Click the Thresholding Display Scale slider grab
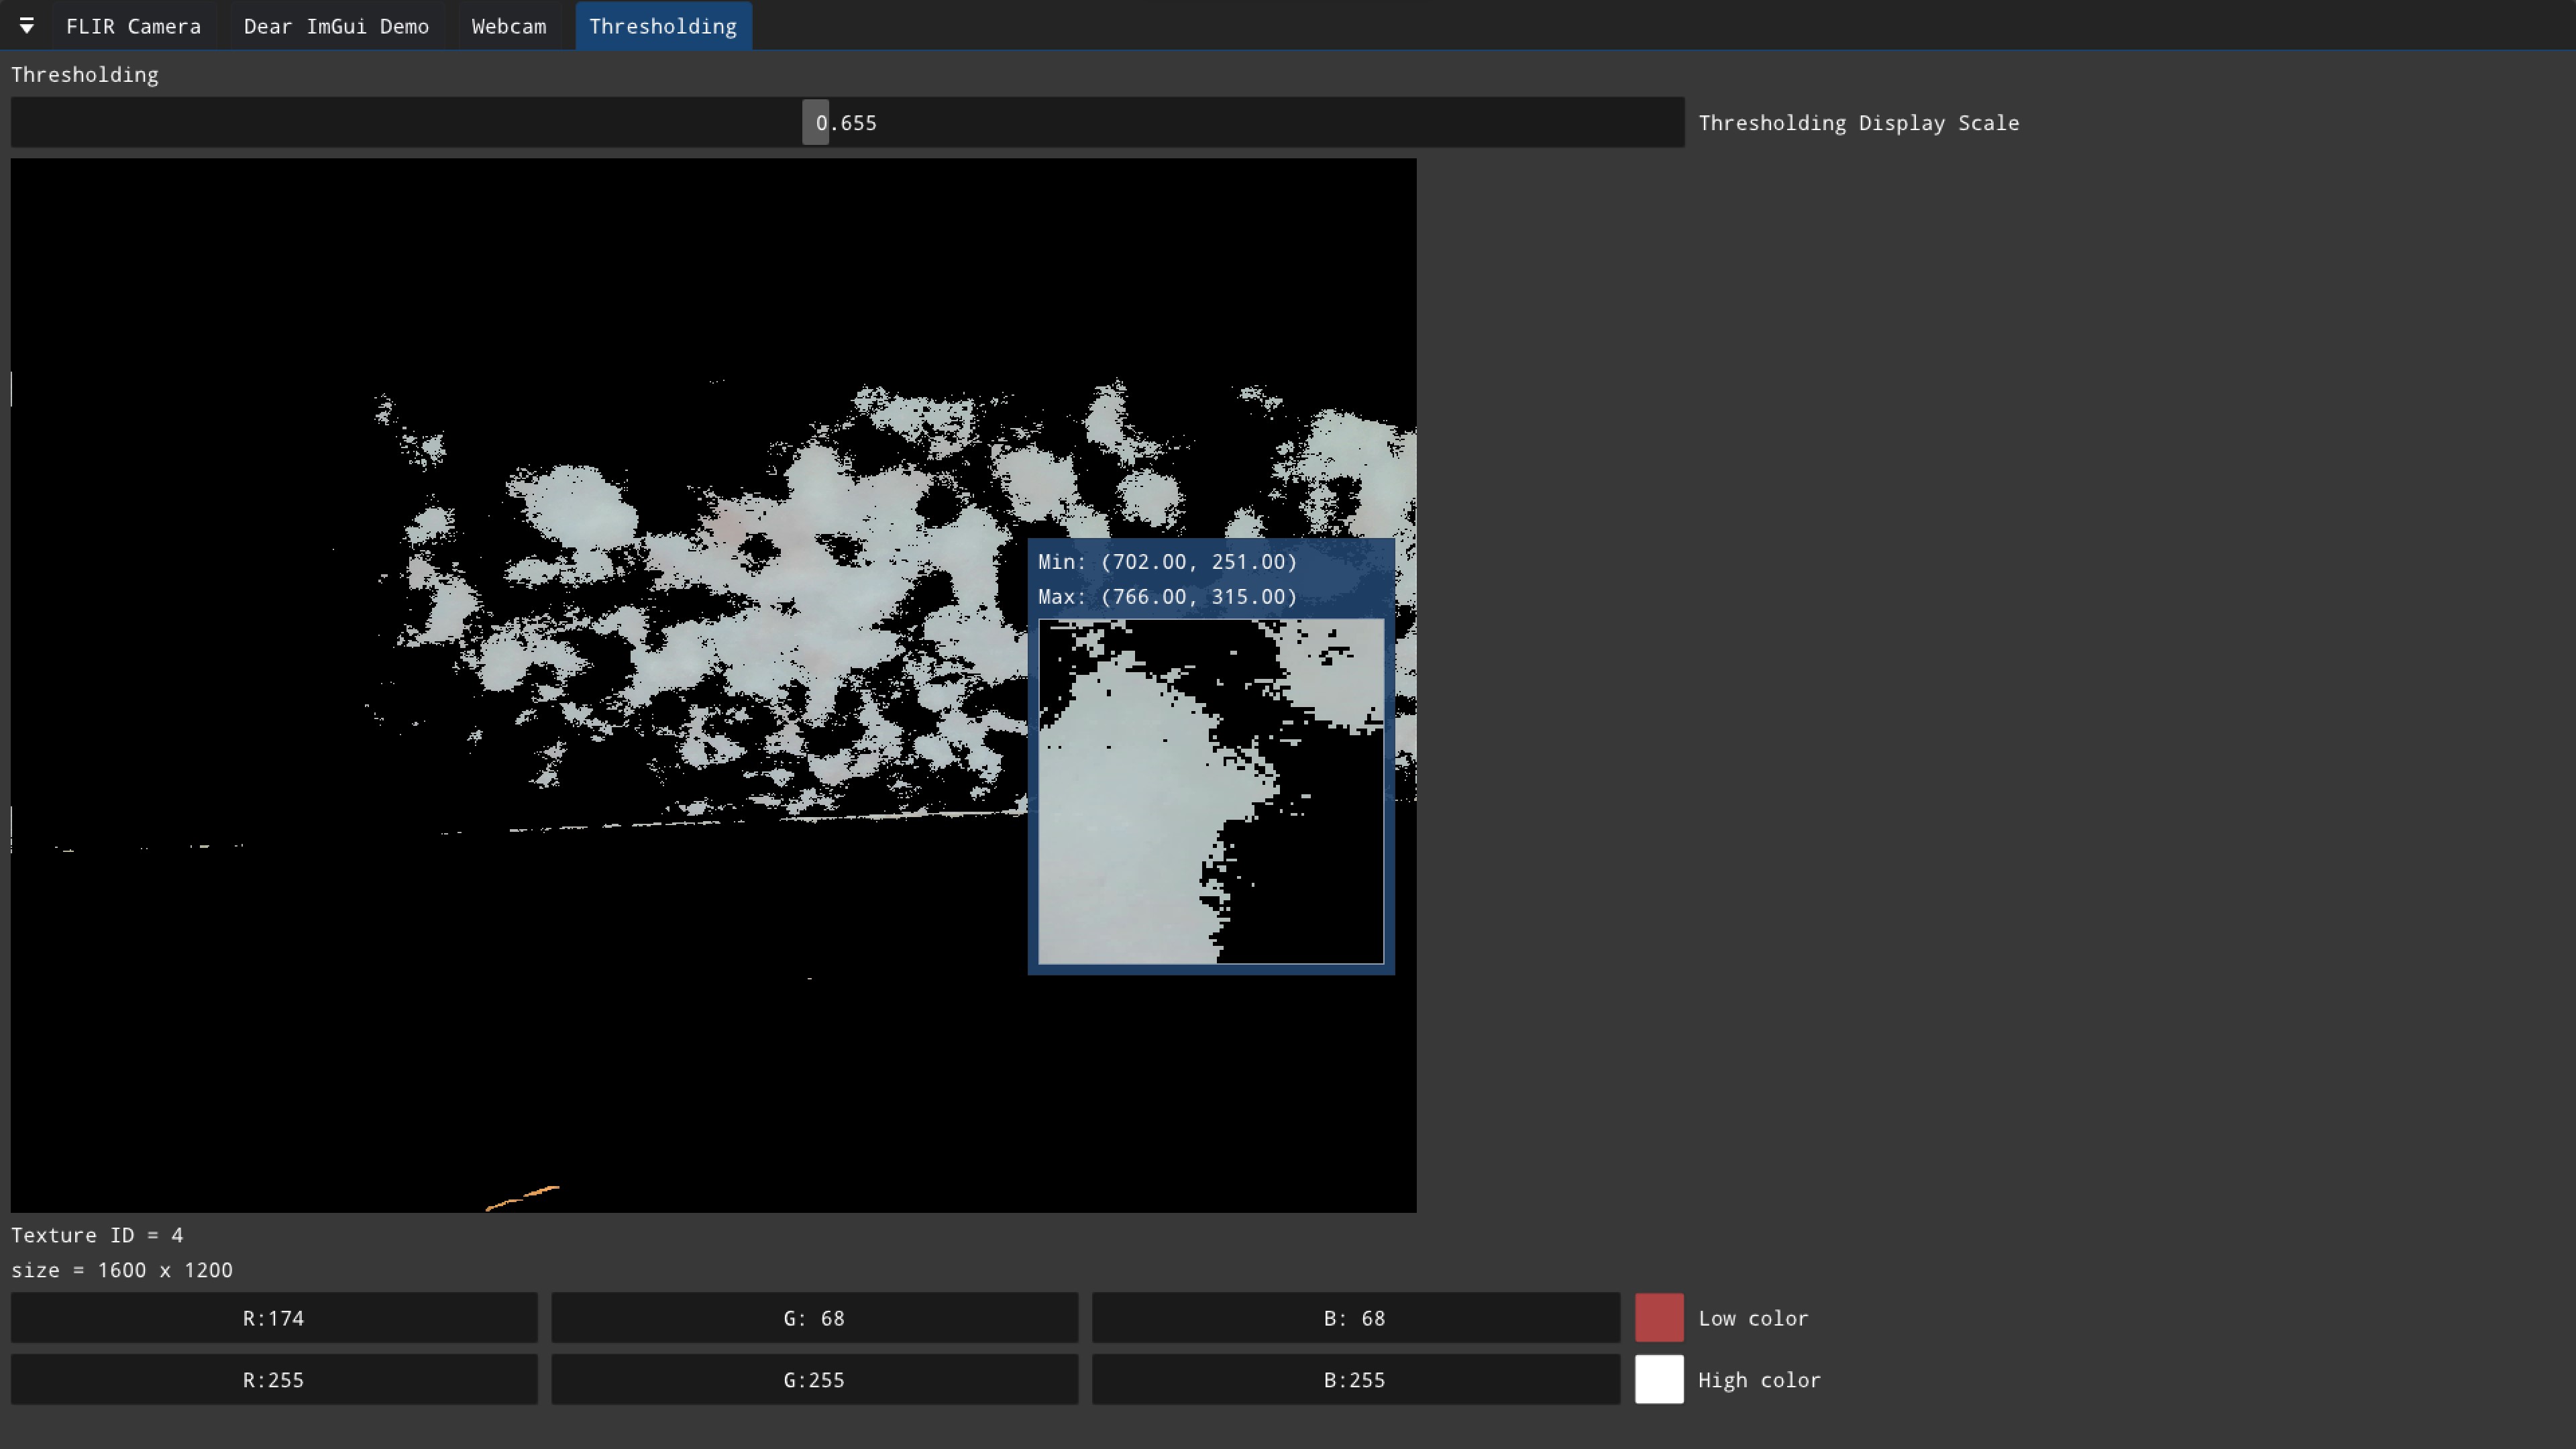This screenshot has width=2576, height=1449. click(x=815, y=122)
